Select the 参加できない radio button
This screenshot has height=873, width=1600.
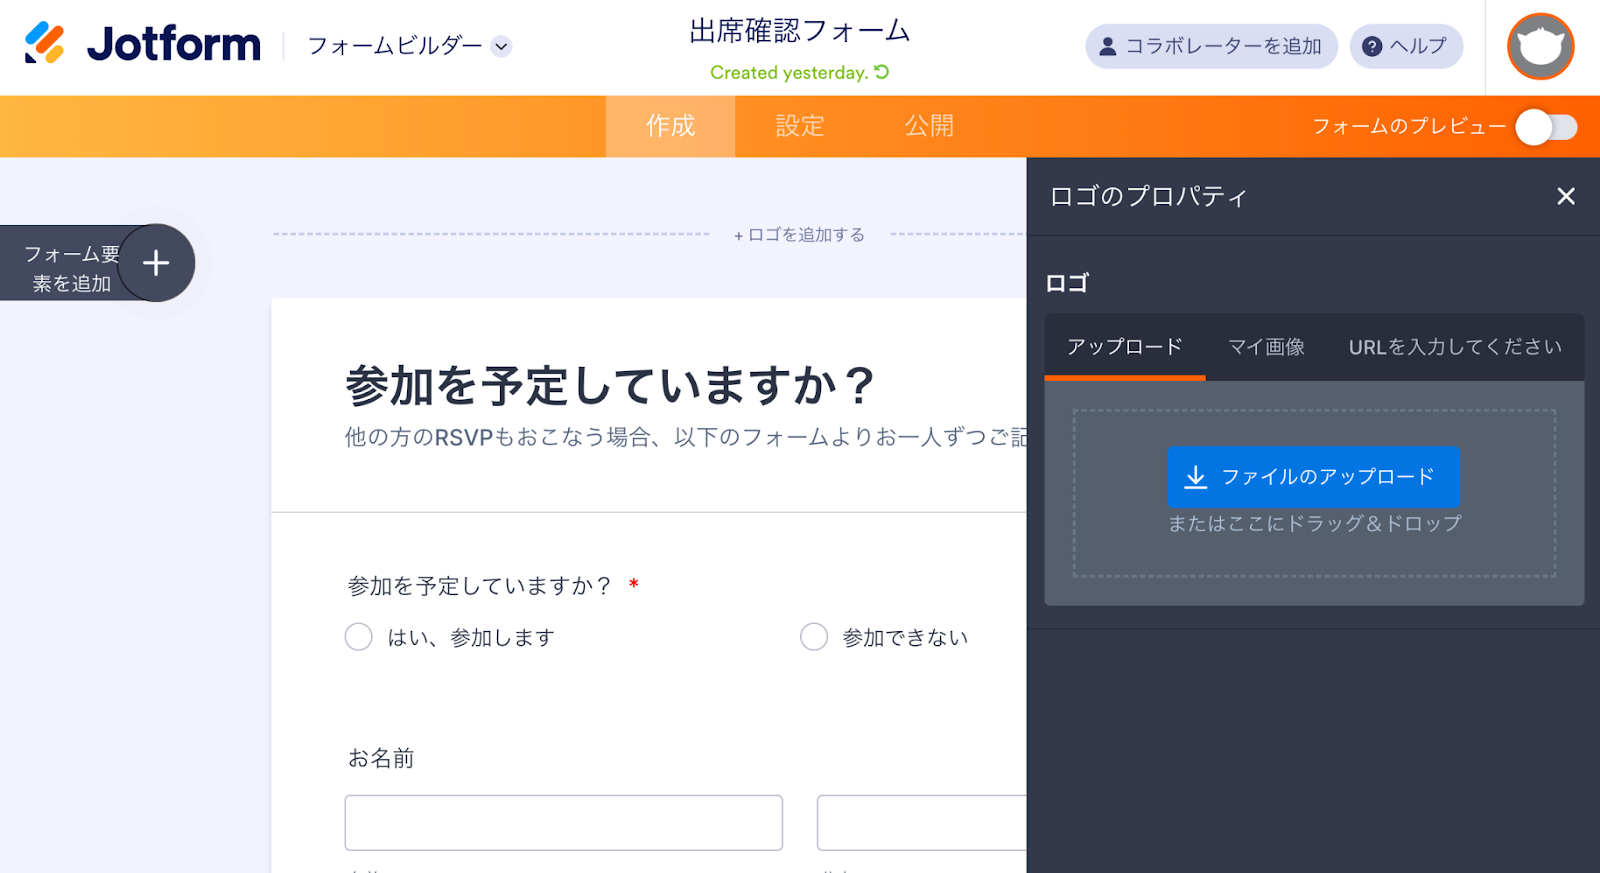(814, 637)
